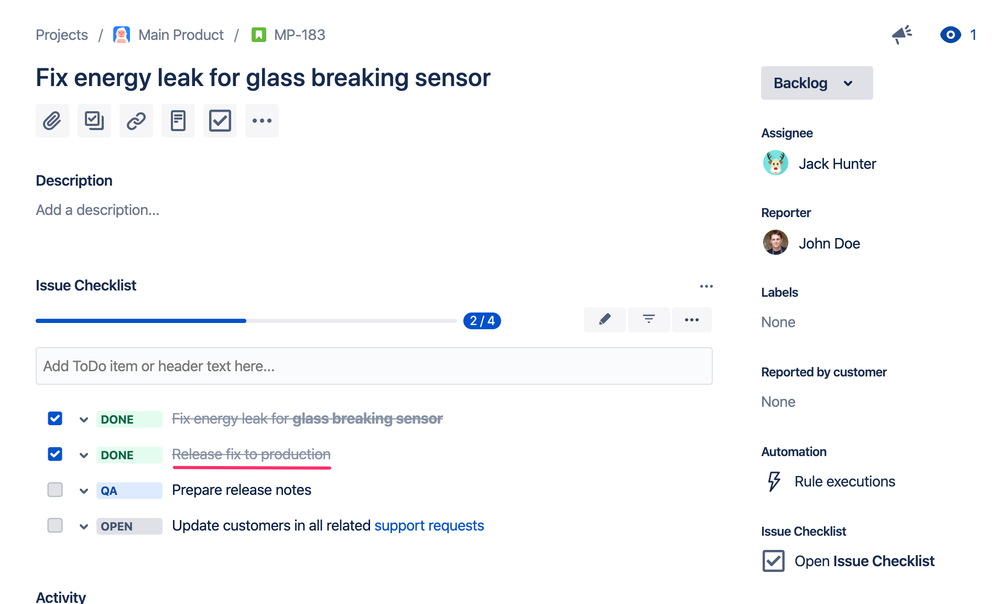Expand the chevron next to Prepare release notes

[84, 489]
